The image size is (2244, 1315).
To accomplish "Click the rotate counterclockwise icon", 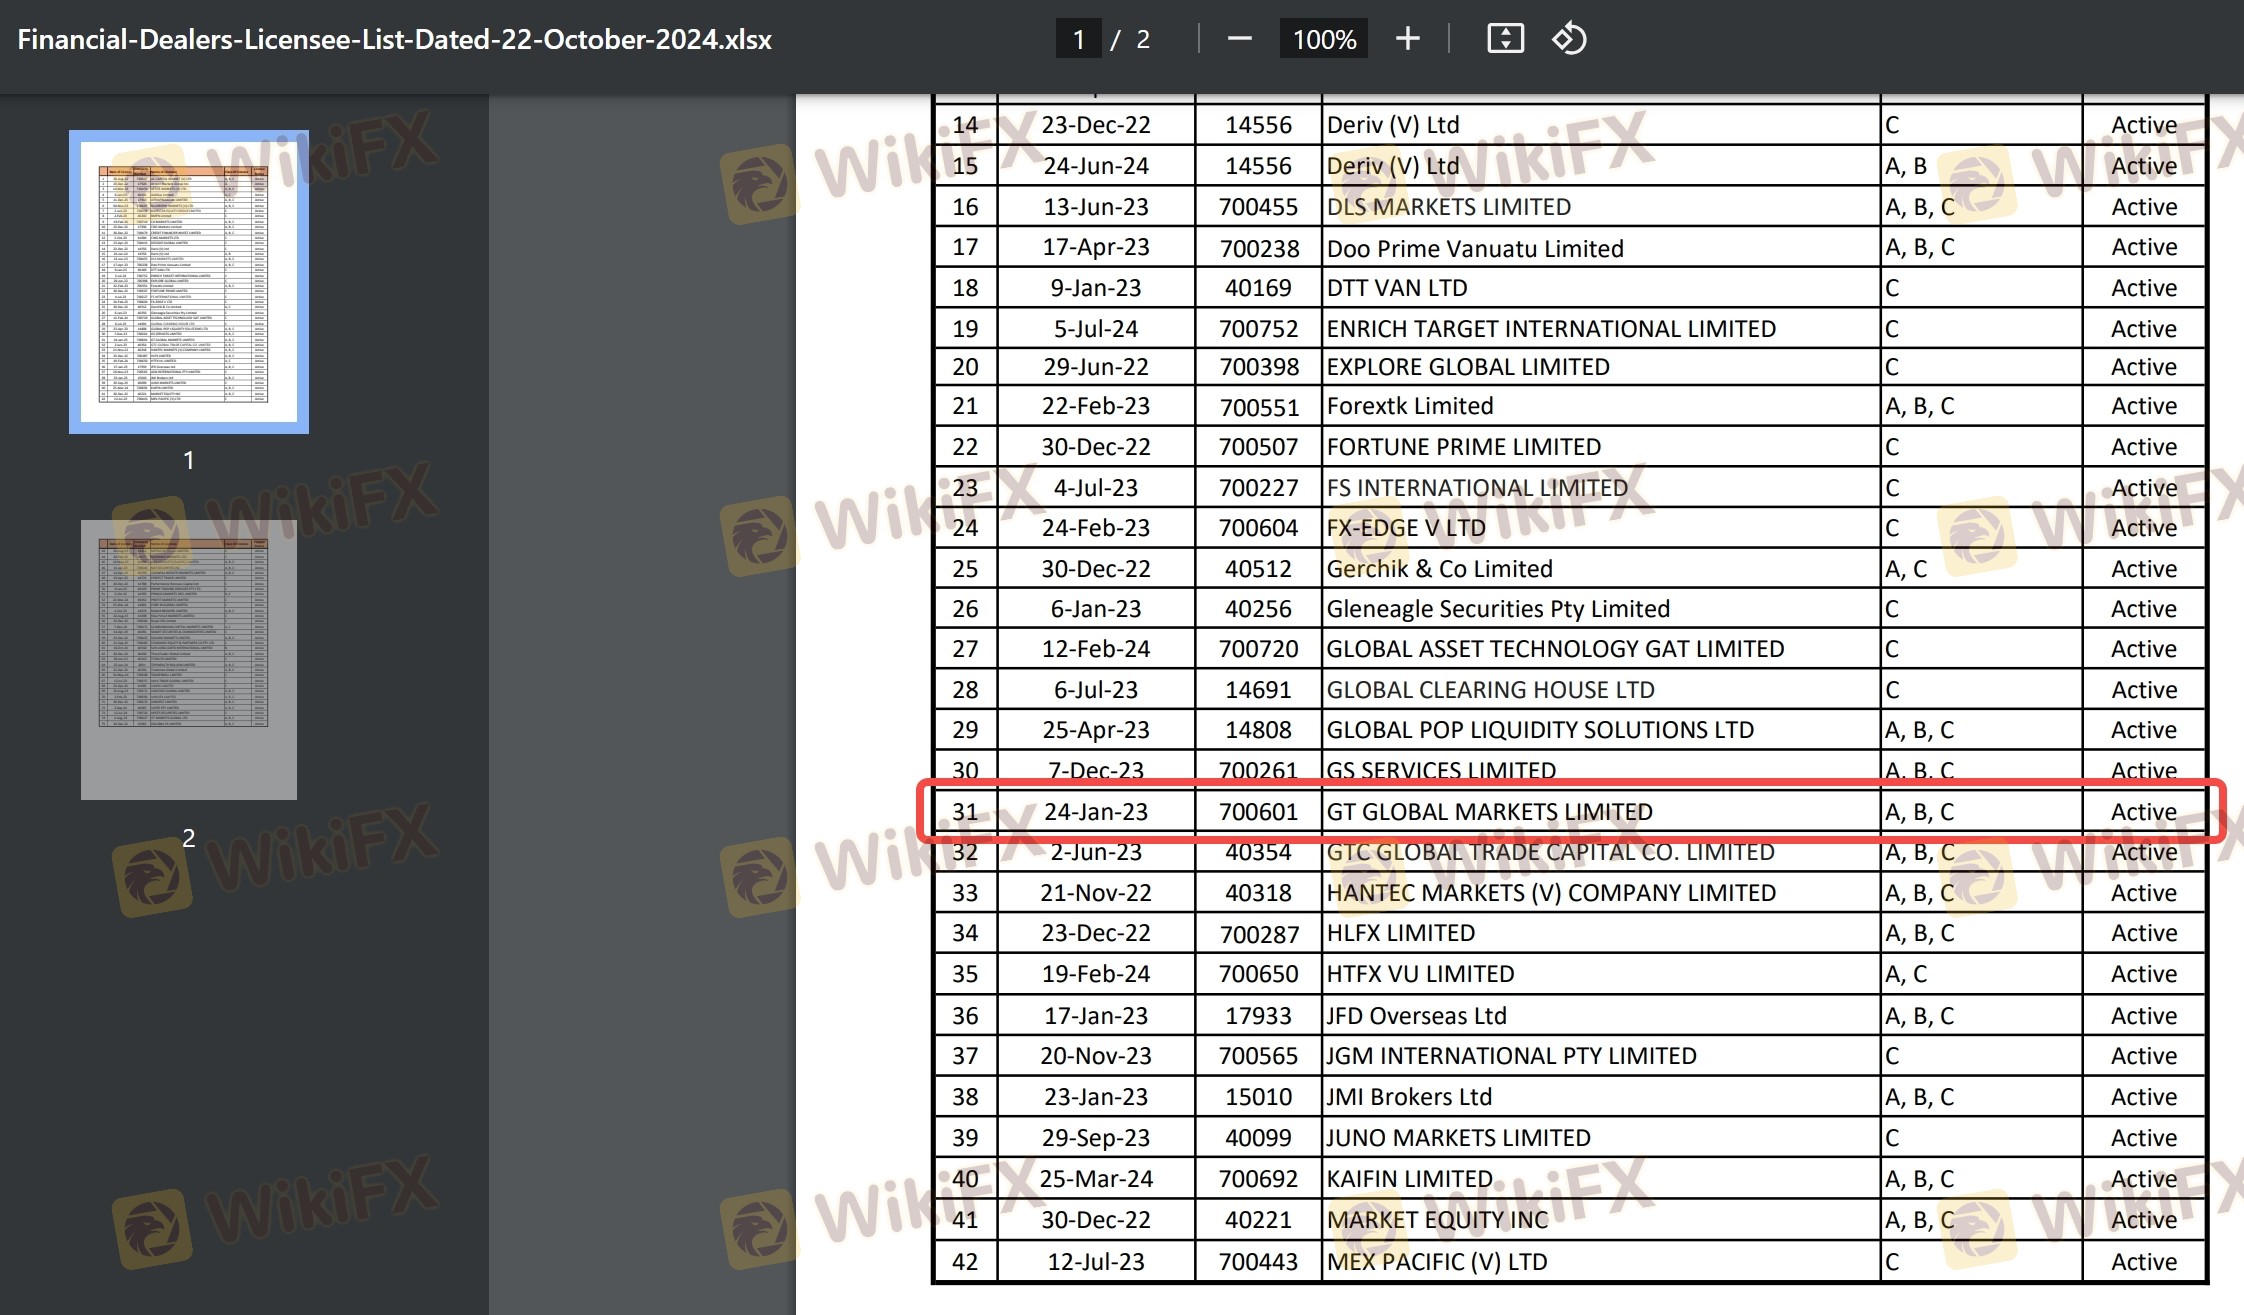I will pos(1568,39).
